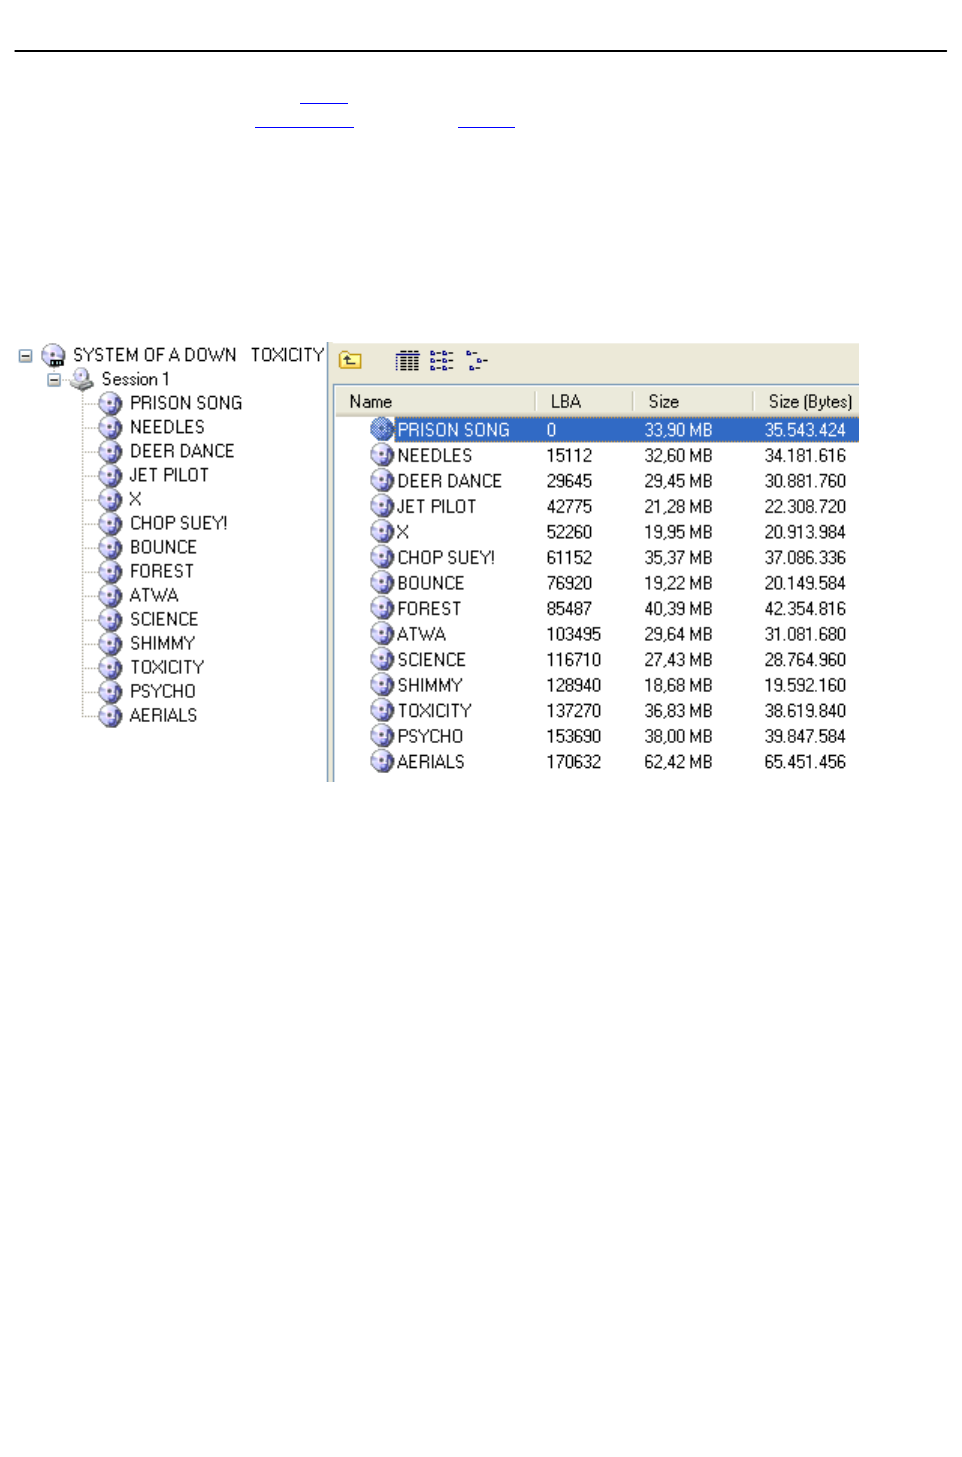
Task: Collapse the Session 1 tree node
Action: pos(54,379)
